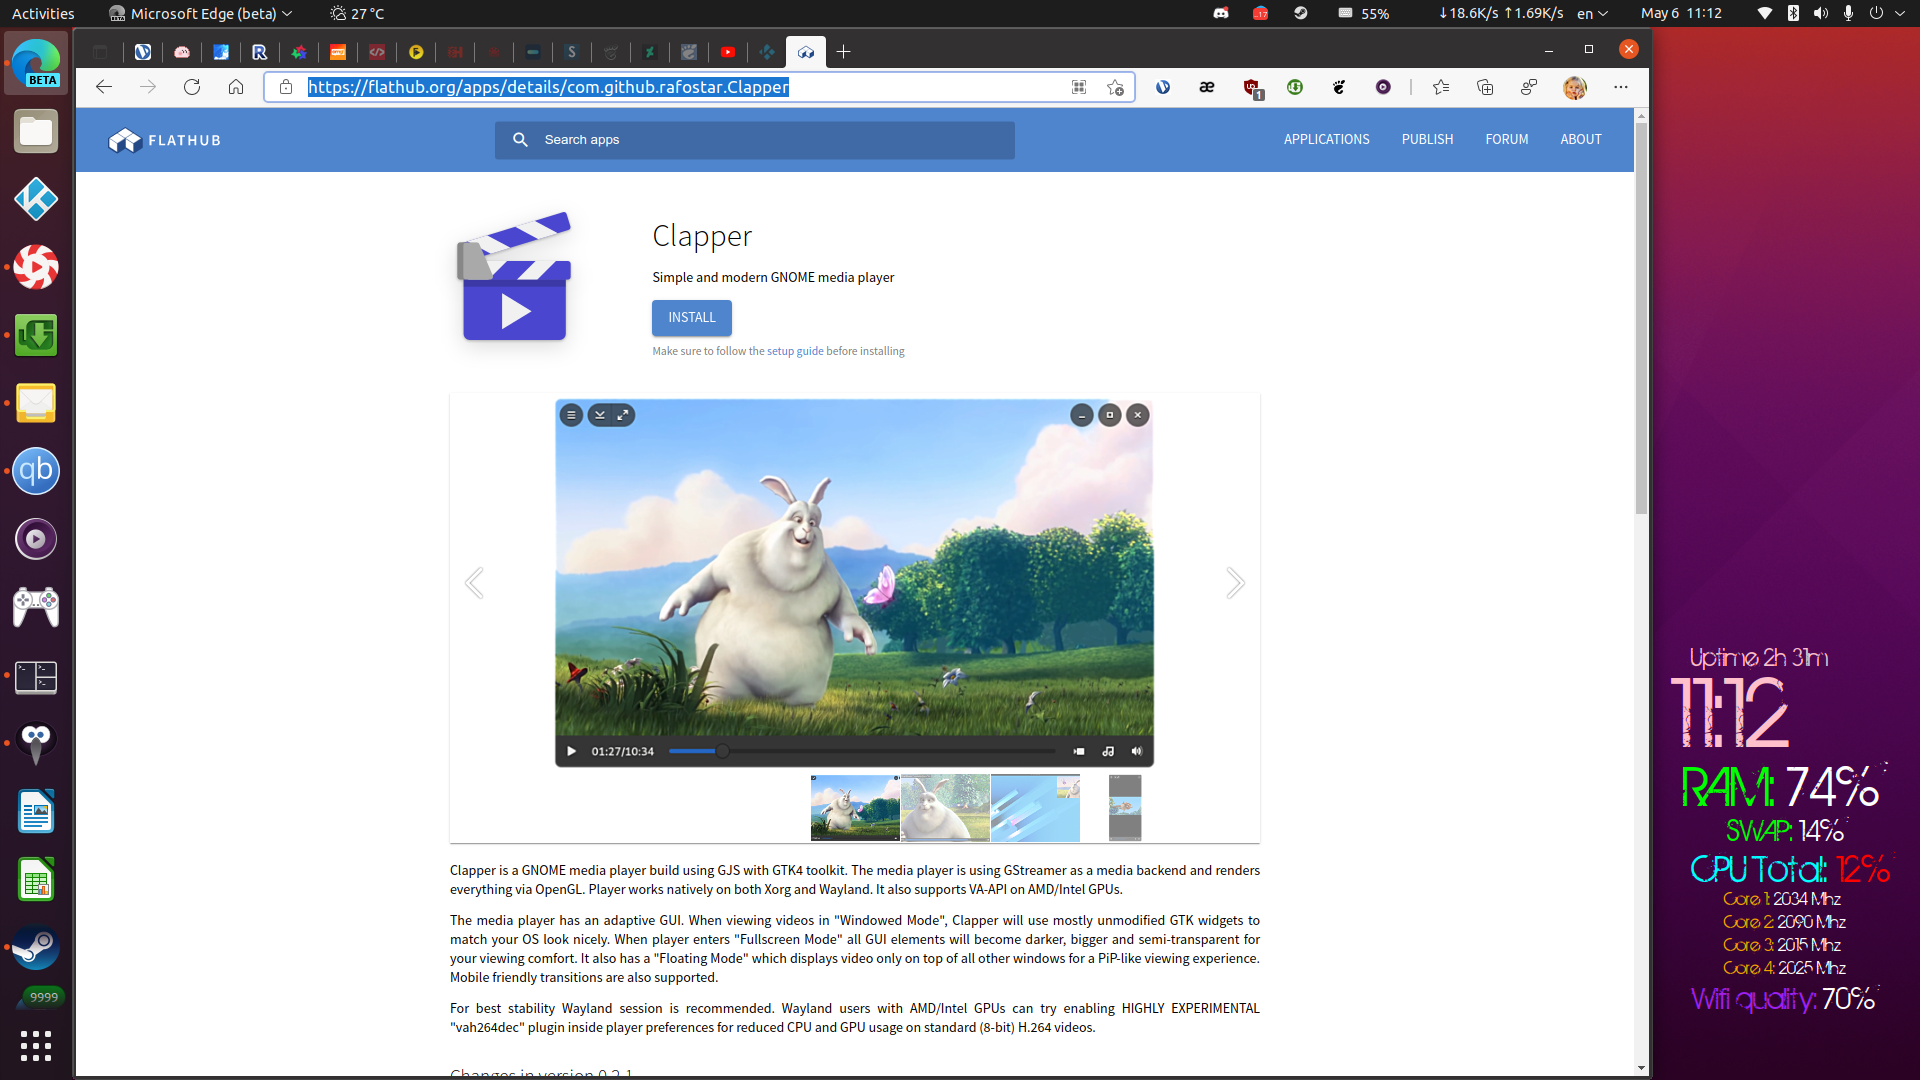Show all applications grid

pos(36,1046)
